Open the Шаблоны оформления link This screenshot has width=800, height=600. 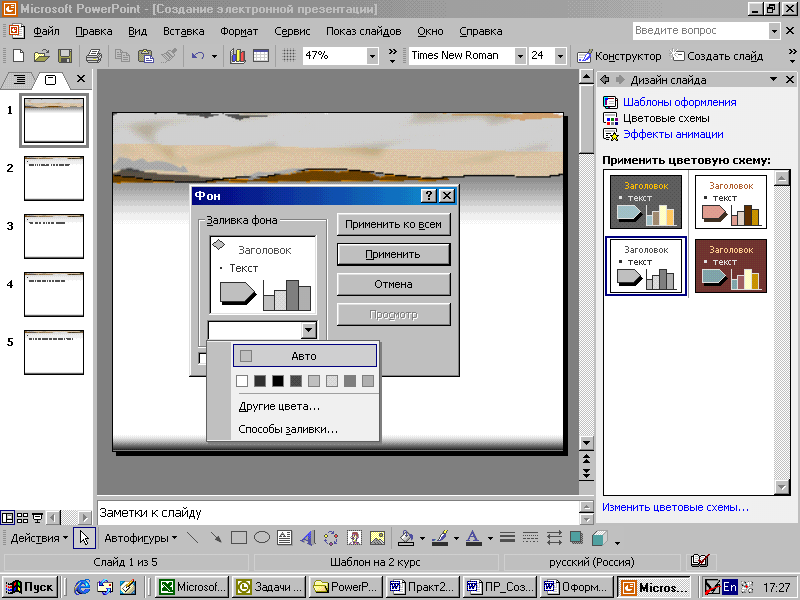pyautogui.click(x=679, y=102)
